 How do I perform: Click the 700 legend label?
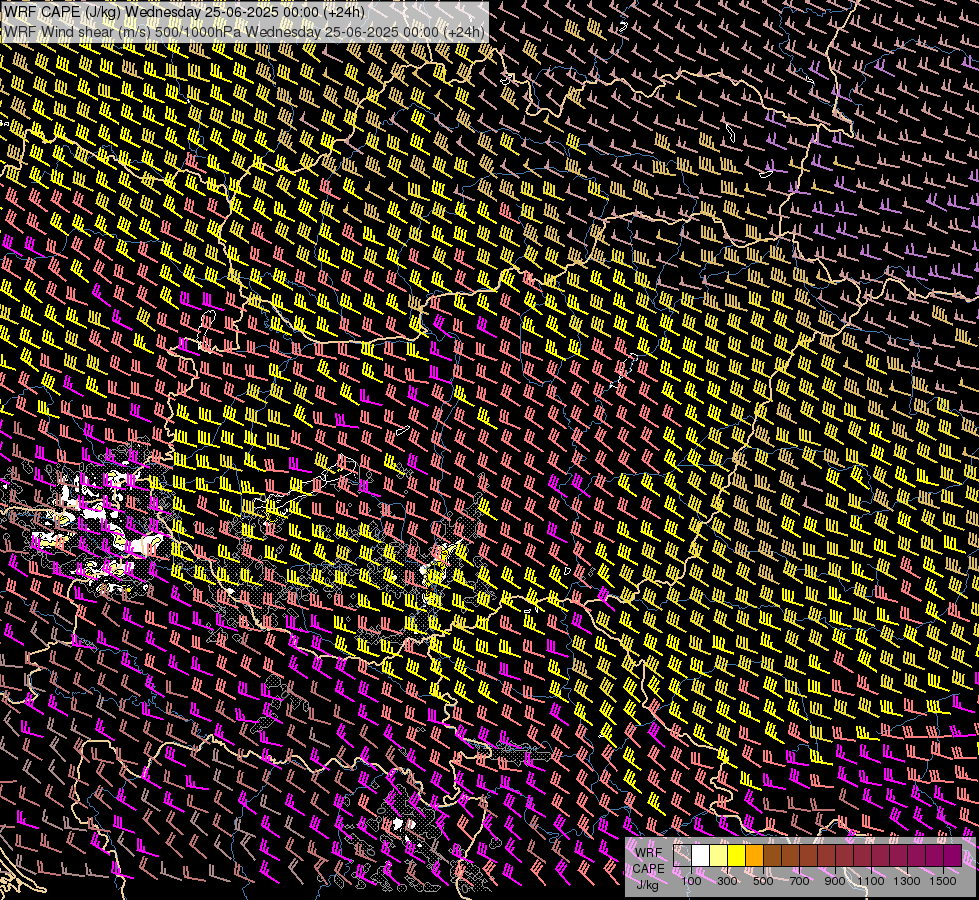[799, 881]
